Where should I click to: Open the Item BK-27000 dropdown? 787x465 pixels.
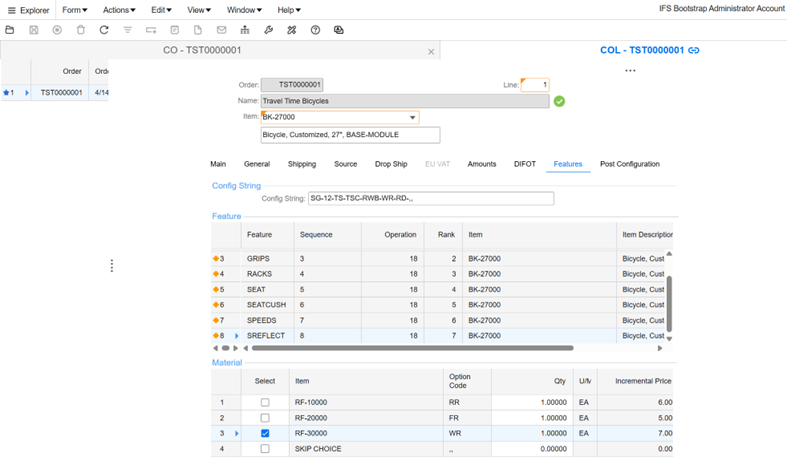click(413, 118)
